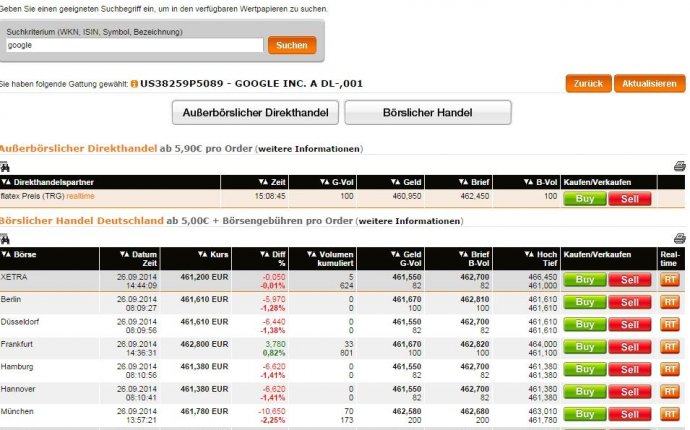The height and width of the screenshot is (430, 690).
Task: Click Buy in the München row
Action: 585,415
